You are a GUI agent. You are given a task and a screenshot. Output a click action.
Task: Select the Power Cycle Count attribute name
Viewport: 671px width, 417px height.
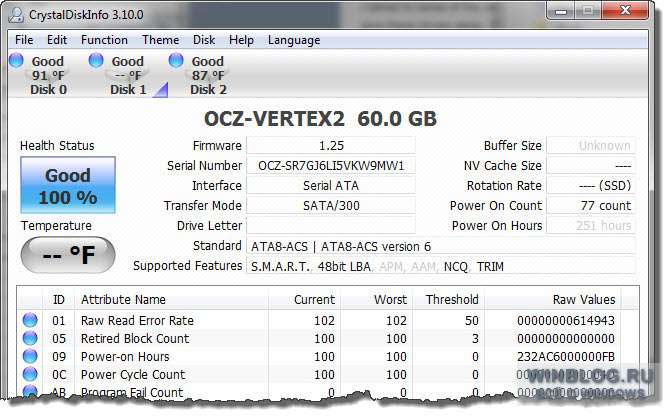133,375
